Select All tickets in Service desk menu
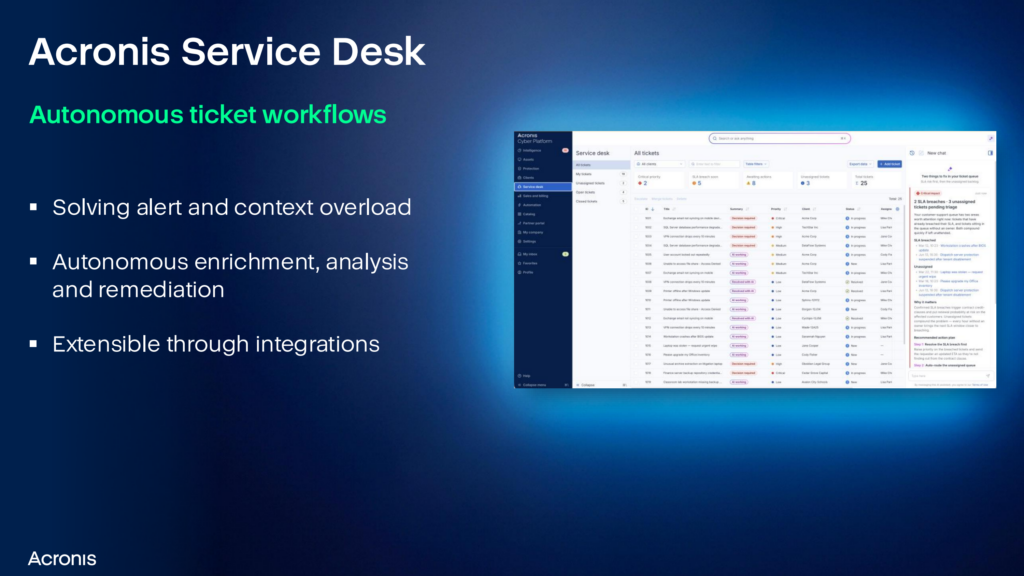1024x576 pixels. [601, 165]
